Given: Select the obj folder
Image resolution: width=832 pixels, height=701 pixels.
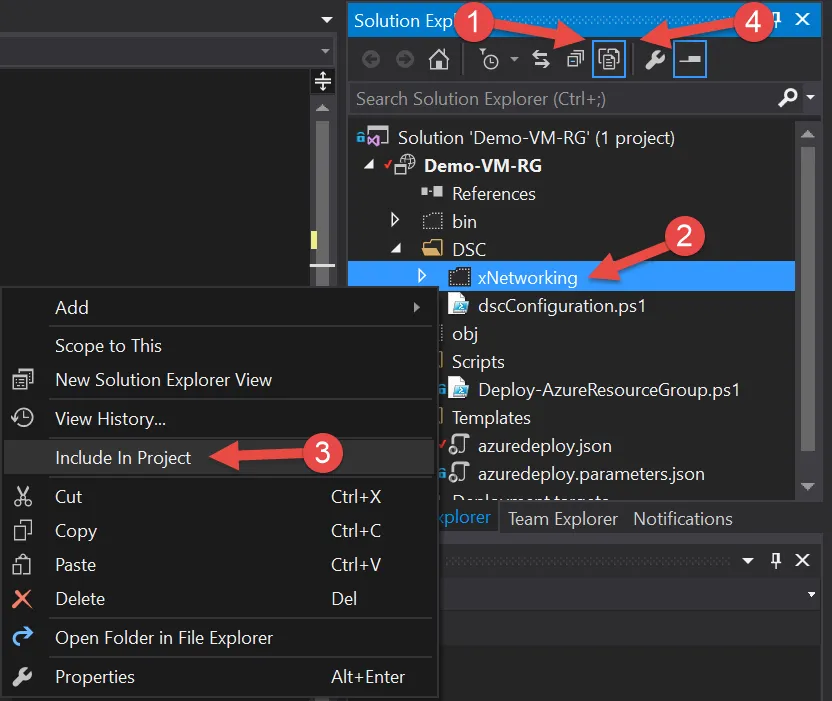Looking at the screenshot, I should coord(465,334).
